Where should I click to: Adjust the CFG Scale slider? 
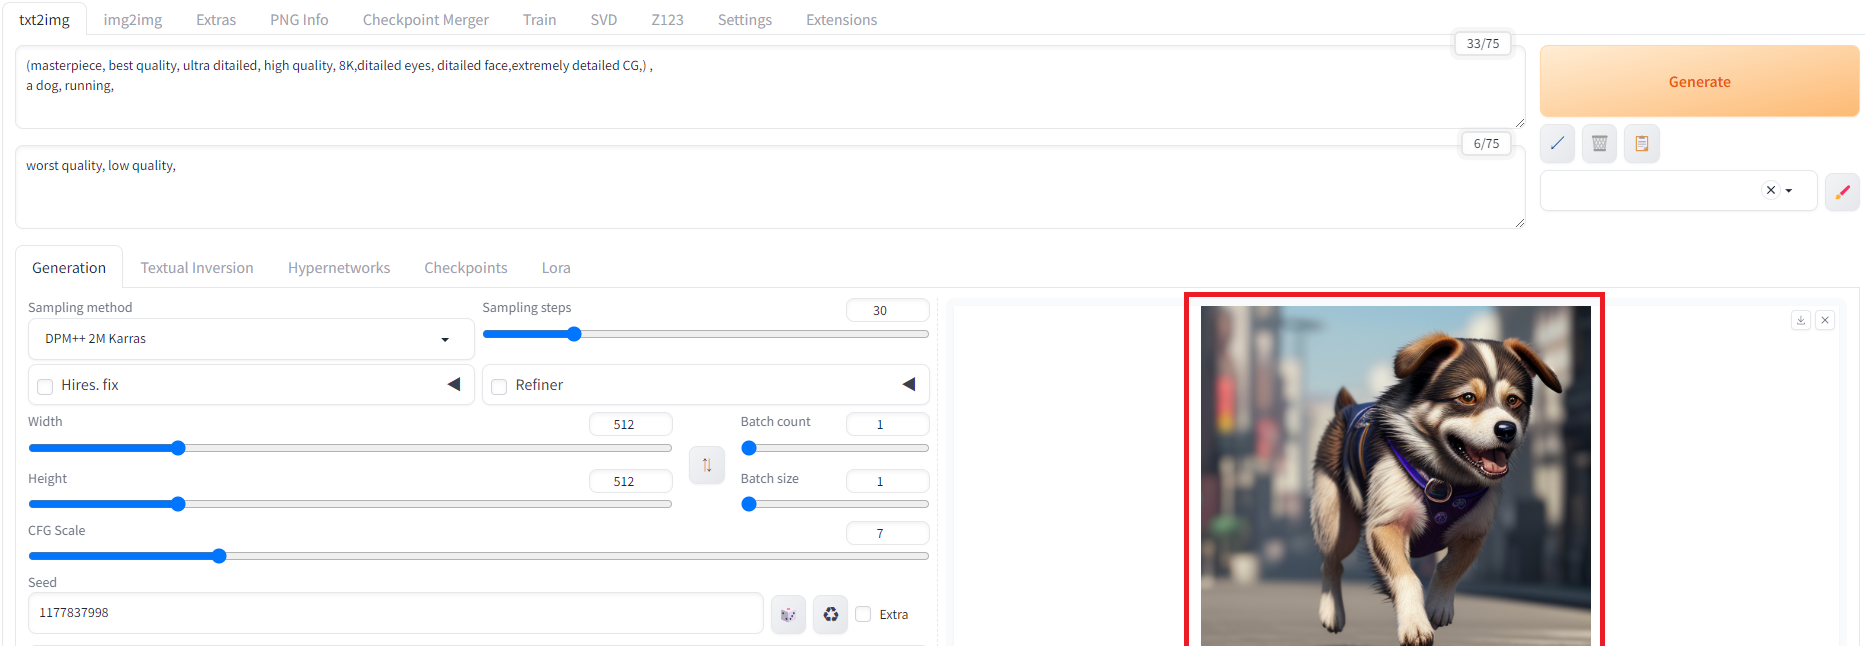478,556
